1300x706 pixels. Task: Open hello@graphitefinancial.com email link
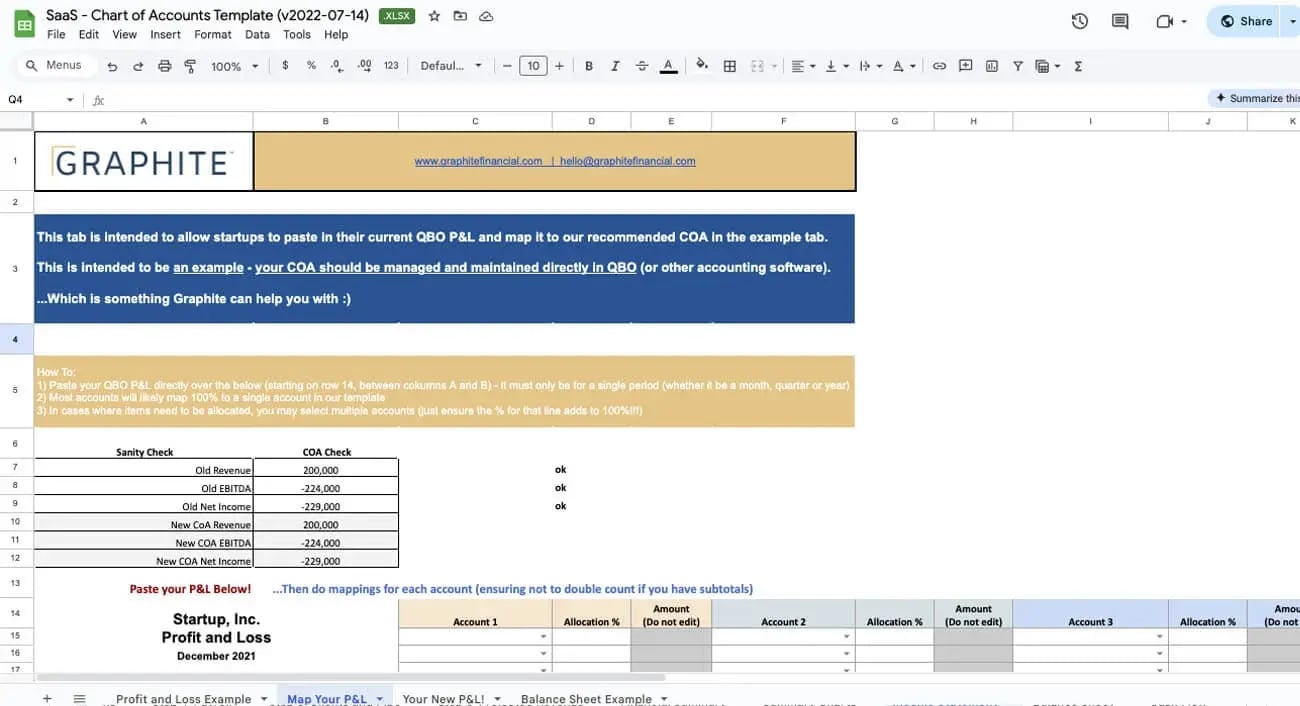coord(627,161)
